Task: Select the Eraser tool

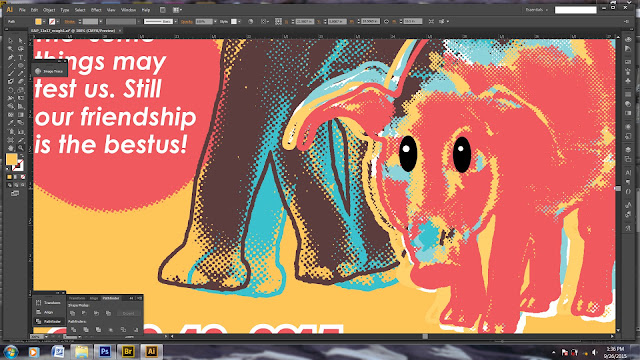Action: (x=20, y=82)
